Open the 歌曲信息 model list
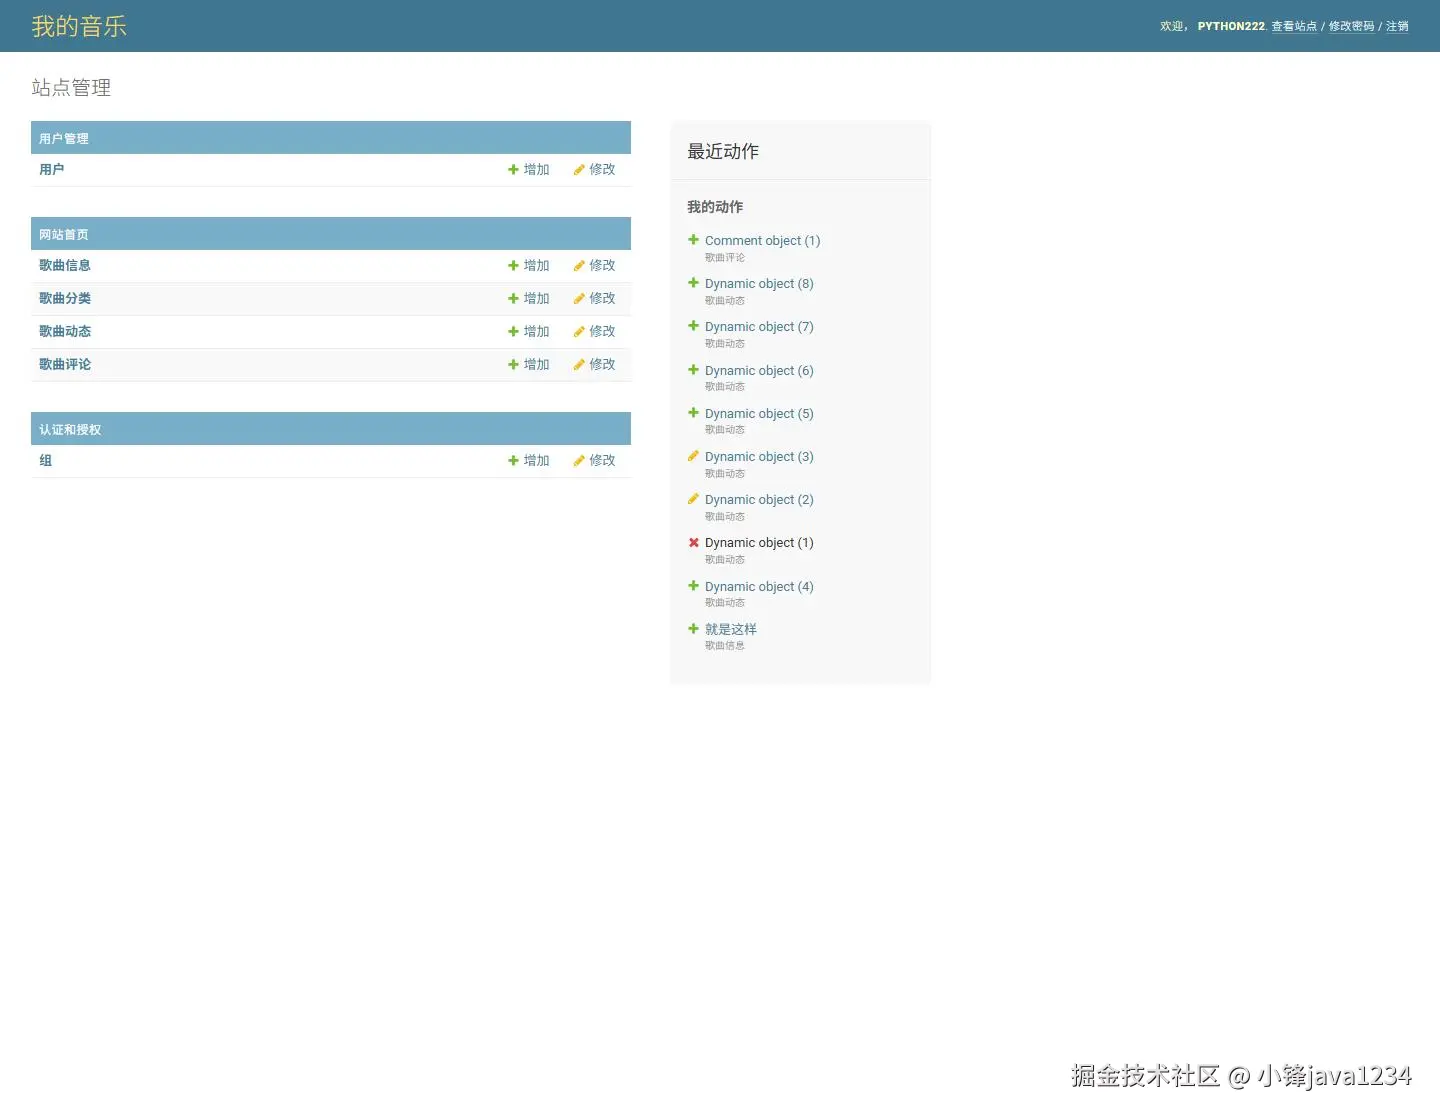 pyautogui.click(x=65, y=266)
